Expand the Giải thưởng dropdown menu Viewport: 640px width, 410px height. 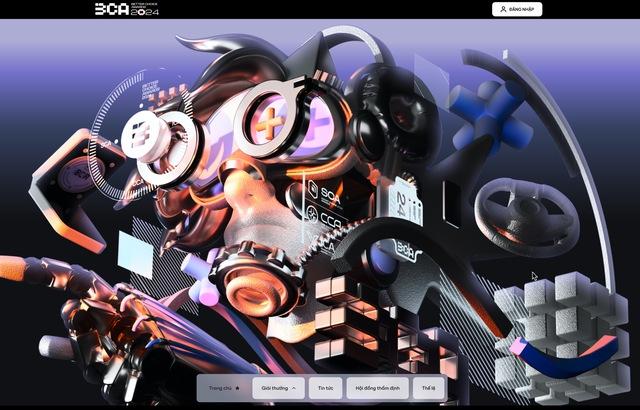pos(277,387)
